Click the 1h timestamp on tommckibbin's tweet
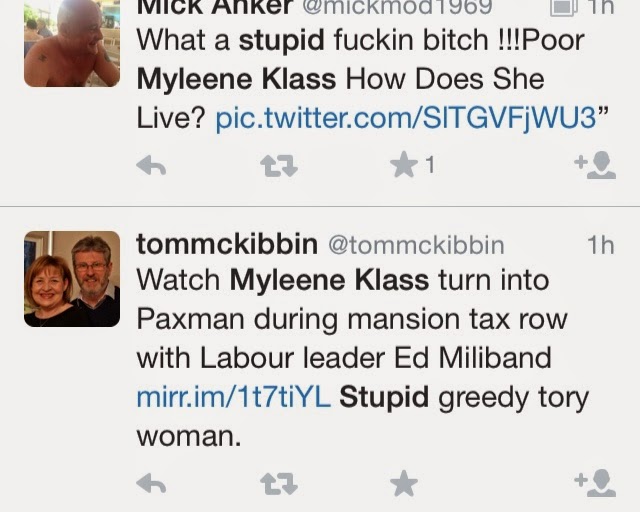Viewport: 640px width, 512px height. tap(601, 245)
